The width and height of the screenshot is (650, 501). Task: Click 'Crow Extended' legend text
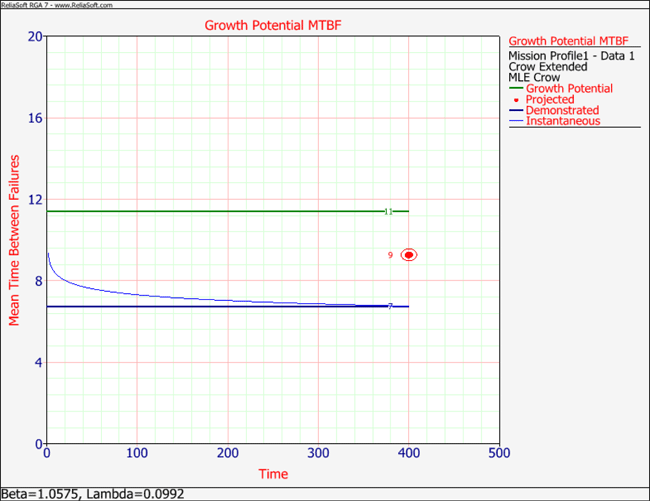tap(548, 67)
